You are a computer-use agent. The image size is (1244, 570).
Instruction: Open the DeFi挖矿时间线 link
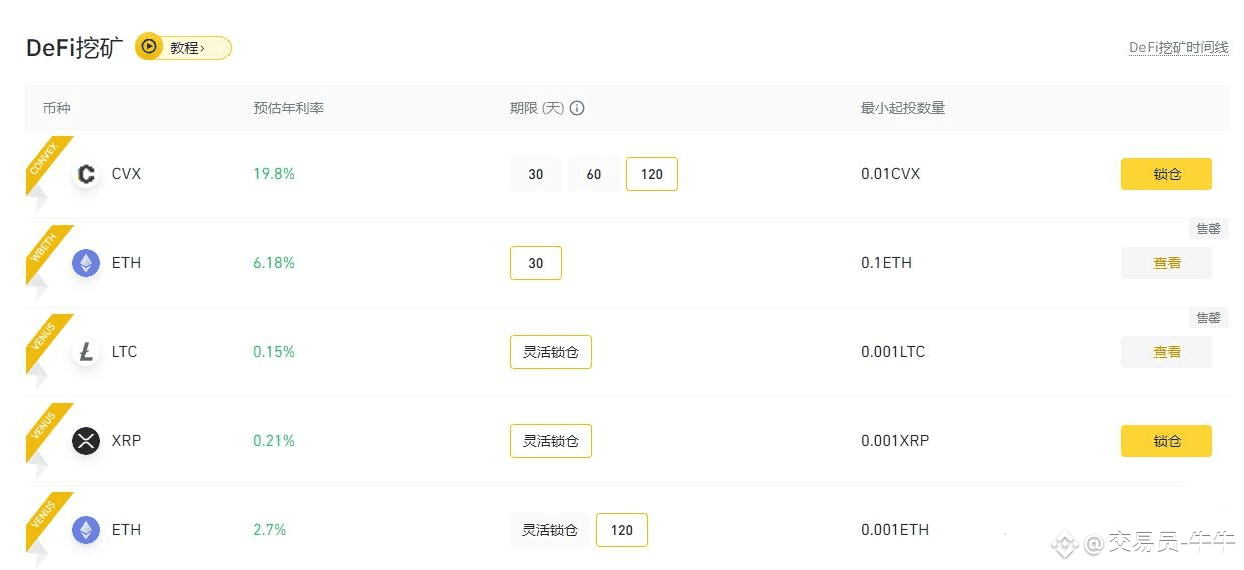1179,48
